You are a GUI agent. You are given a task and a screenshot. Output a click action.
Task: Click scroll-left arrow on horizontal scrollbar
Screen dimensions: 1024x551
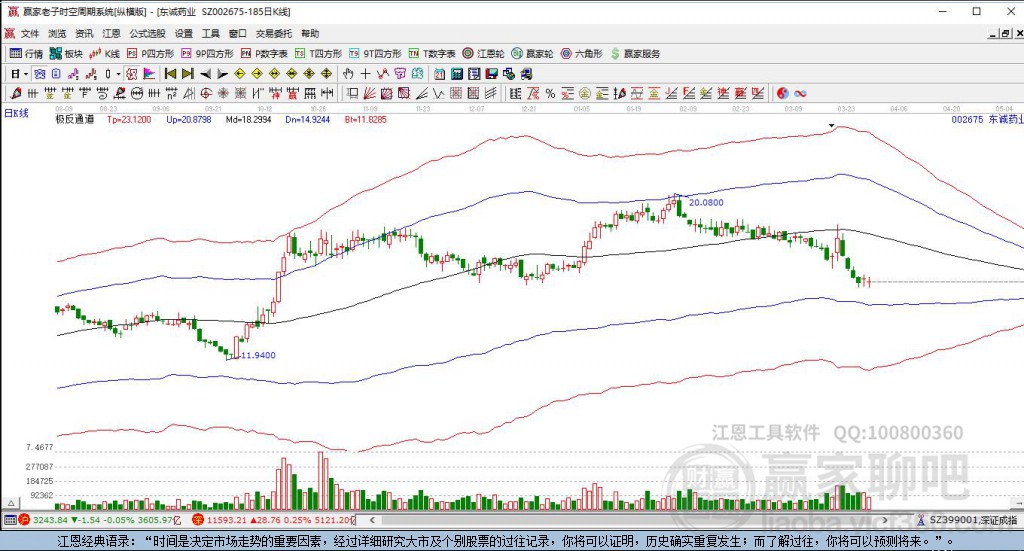[x=372, y=520]
